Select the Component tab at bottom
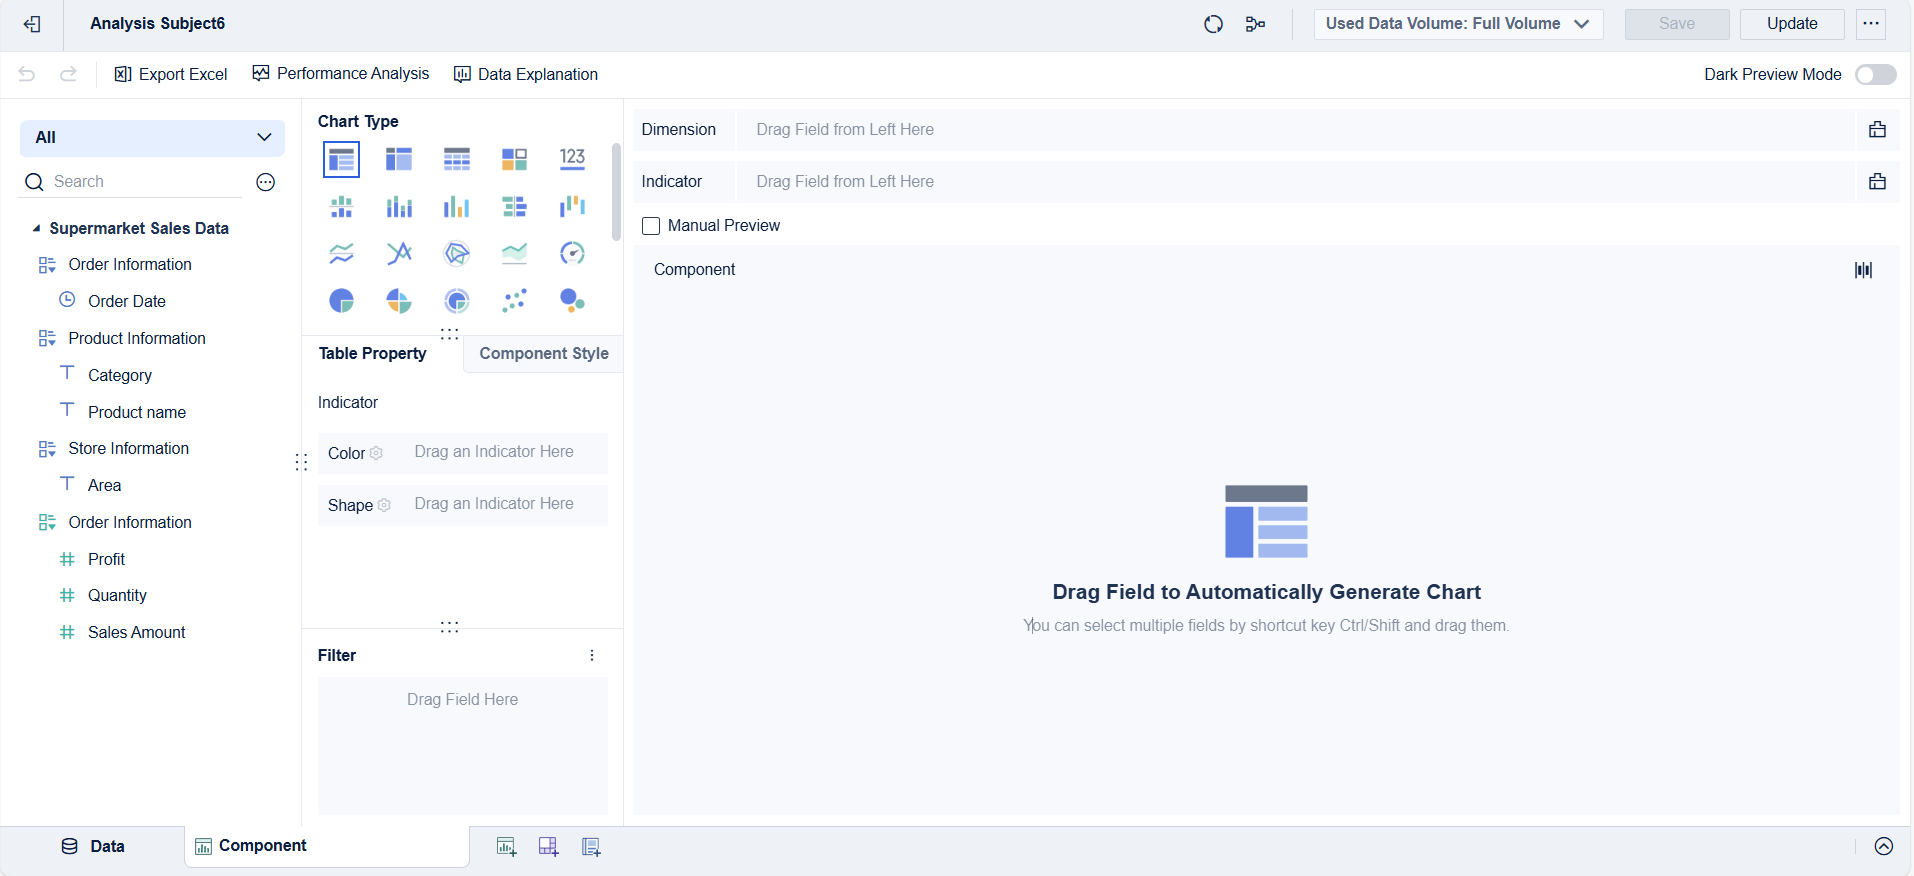Screen dimensions: 1914x876 click(x=327, y=846)
